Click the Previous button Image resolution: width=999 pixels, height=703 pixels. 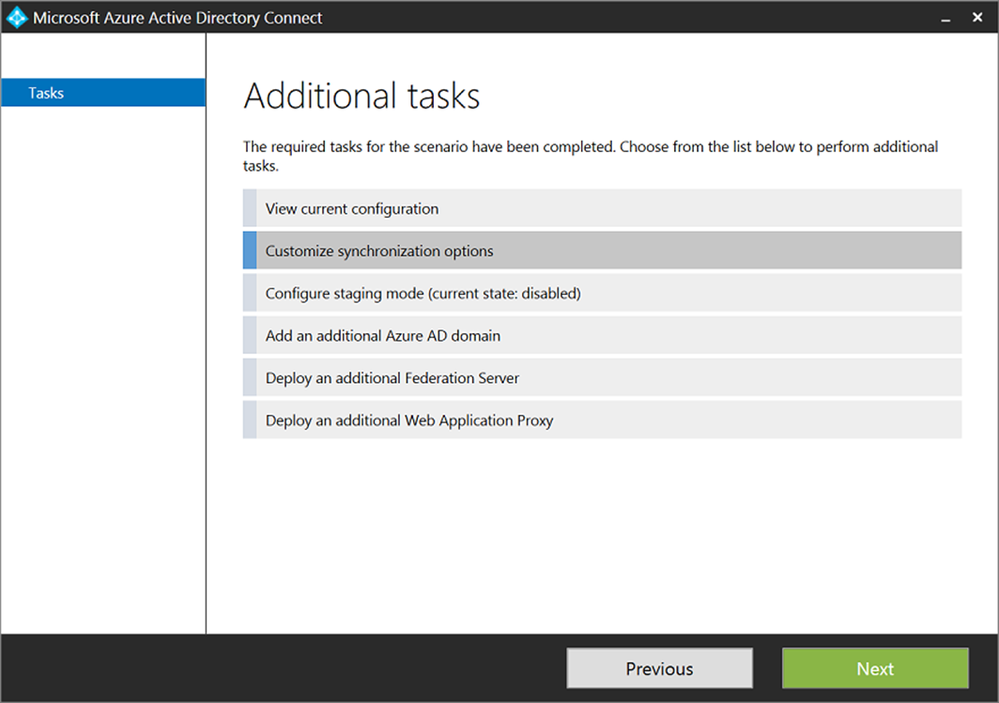tap(659, 669)
